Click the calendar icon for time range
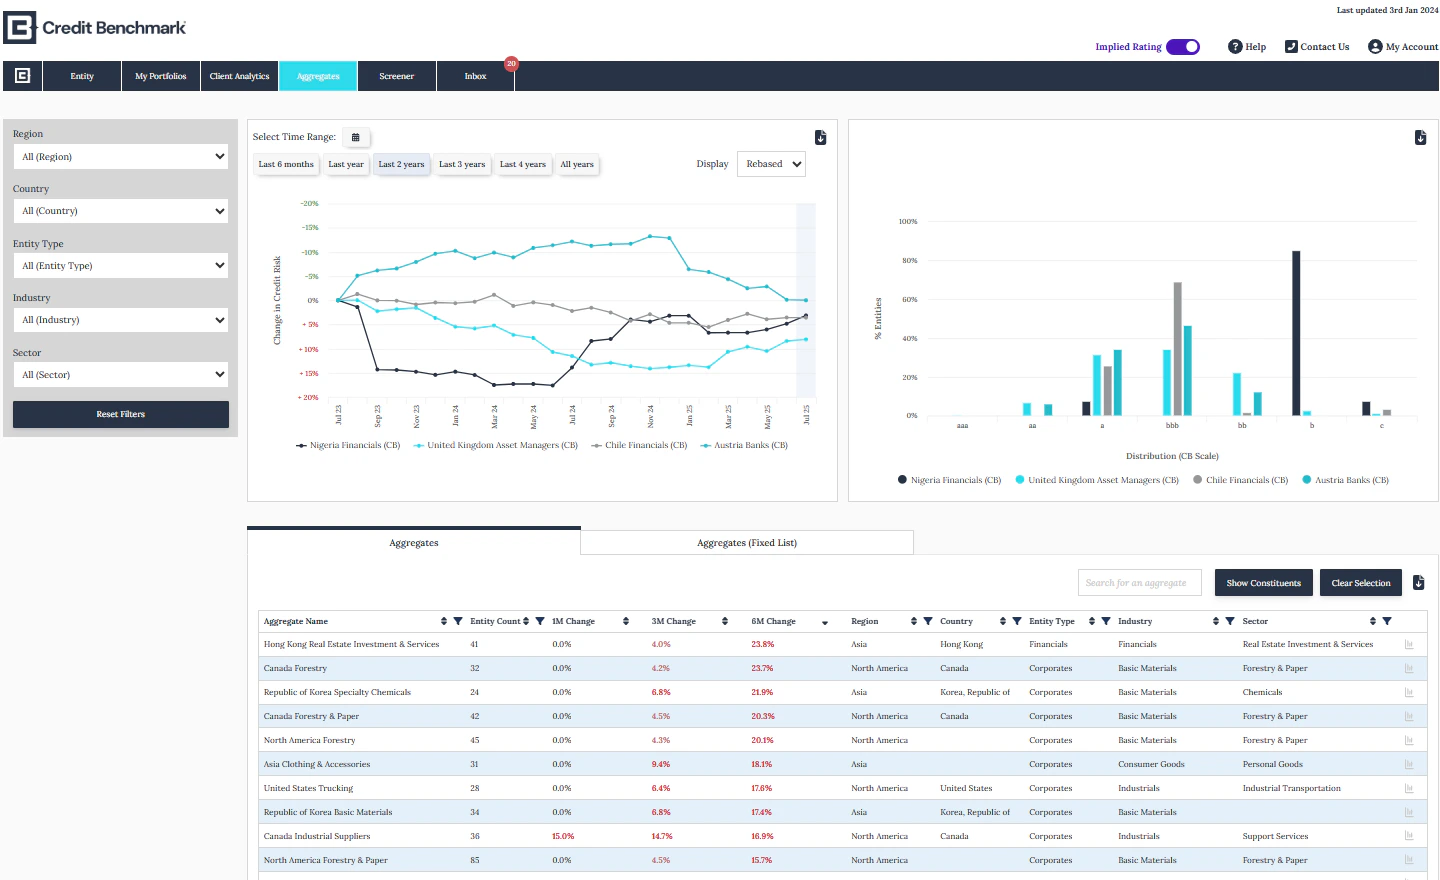This screenshot has height=880, width=1440. [355, 137]
